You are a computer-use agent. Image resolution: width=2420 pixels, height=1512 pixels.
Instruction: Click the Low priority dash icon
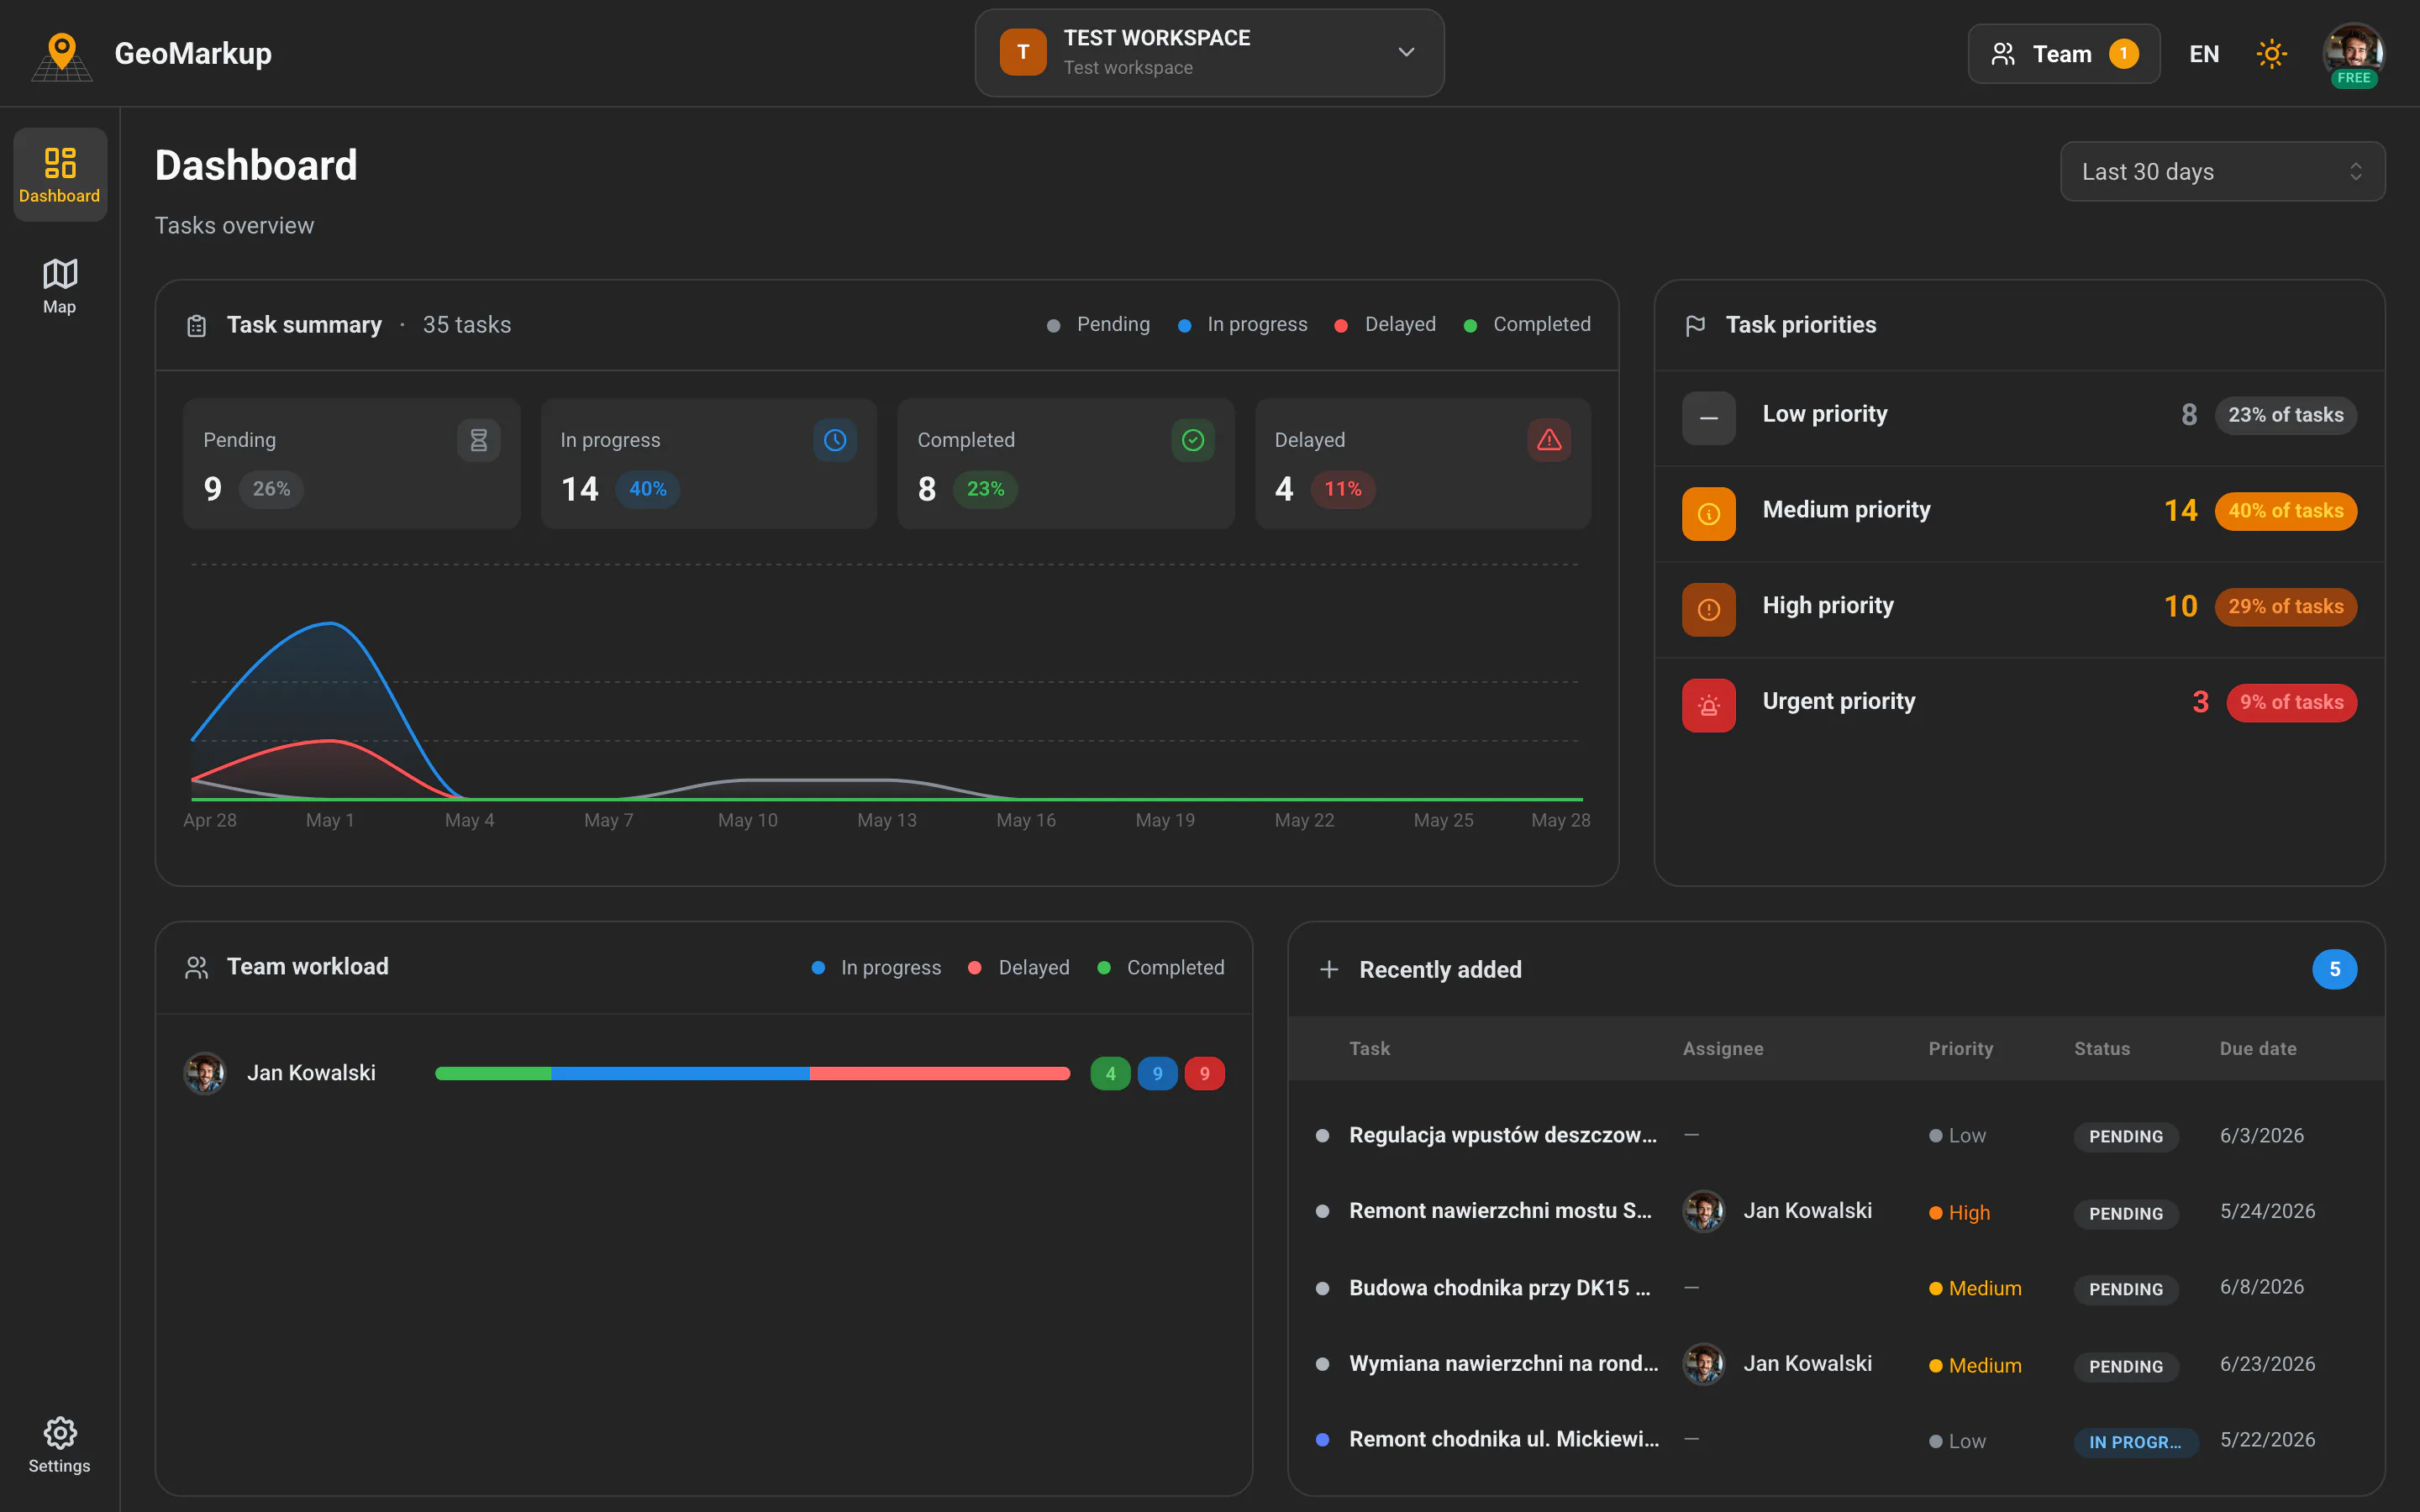pos(1708,418)
